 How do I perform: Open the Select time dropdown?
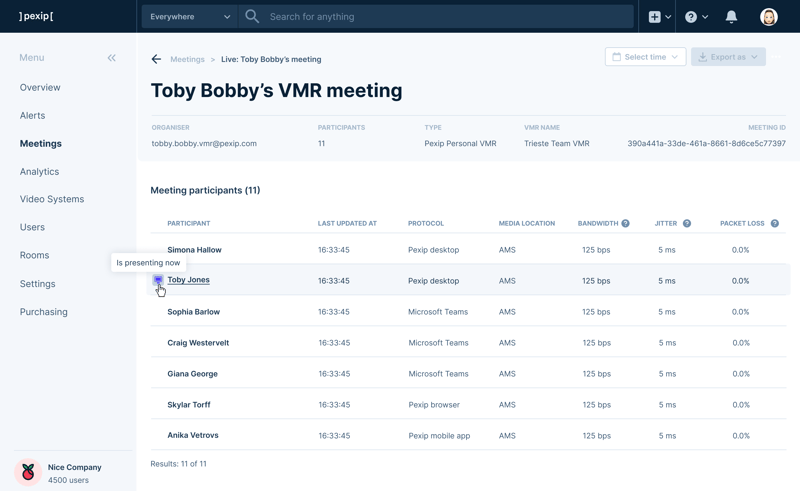[x=645, y=57]
